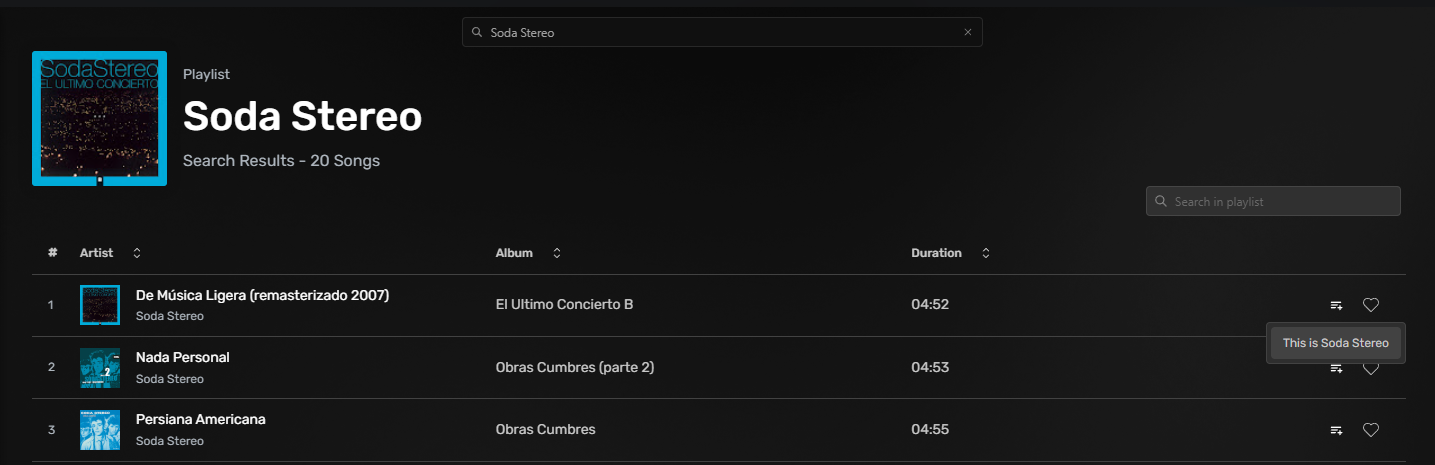Like De Música Ligera with heart icon

[x=1371, y=305]
